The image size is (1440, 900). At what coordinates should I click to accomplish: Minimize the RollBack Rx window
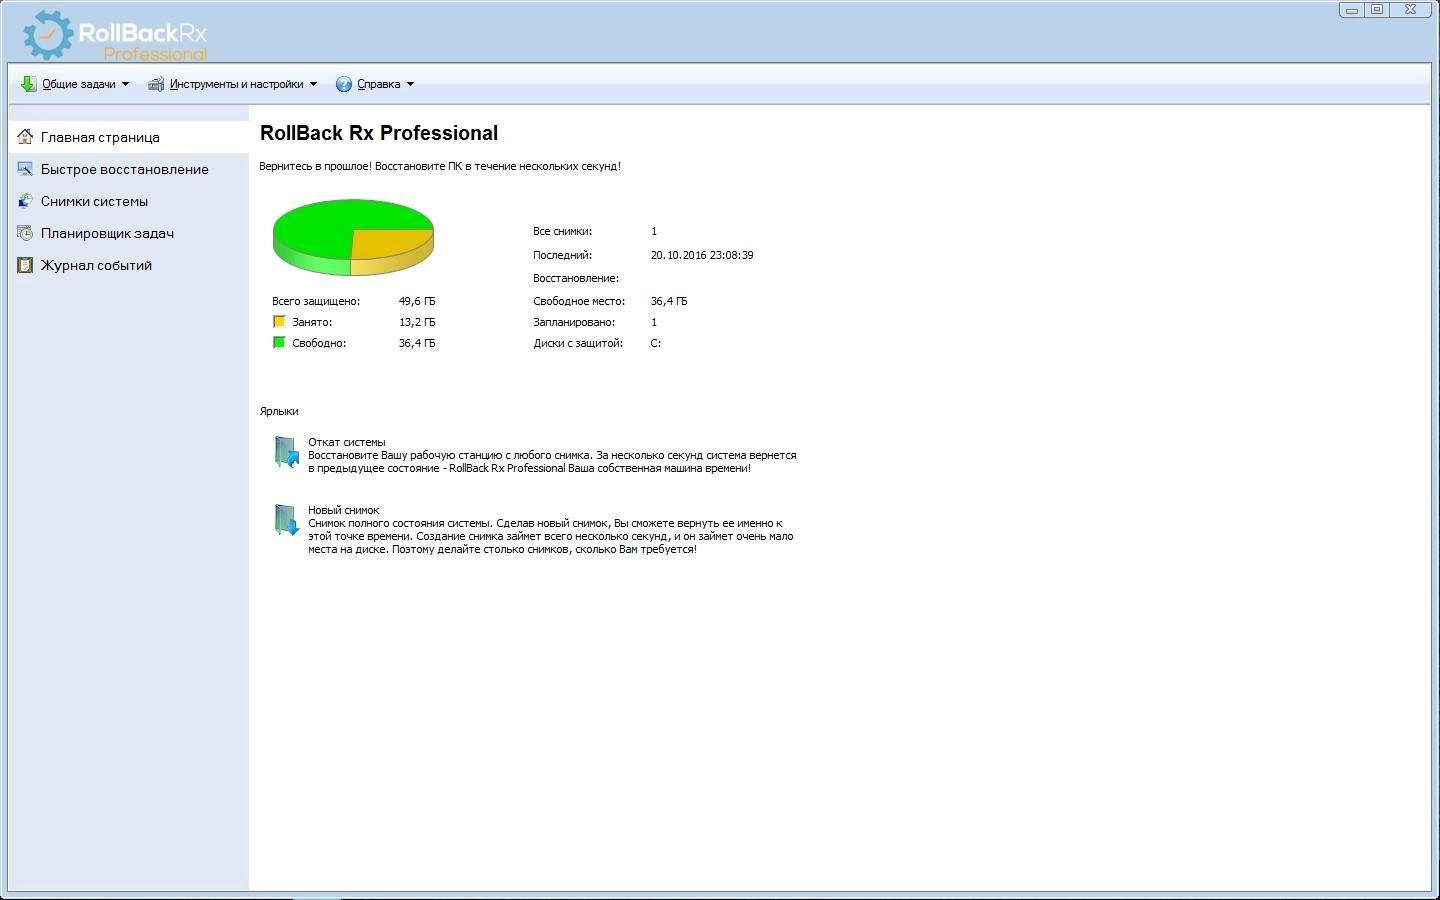pos(1352,10)
